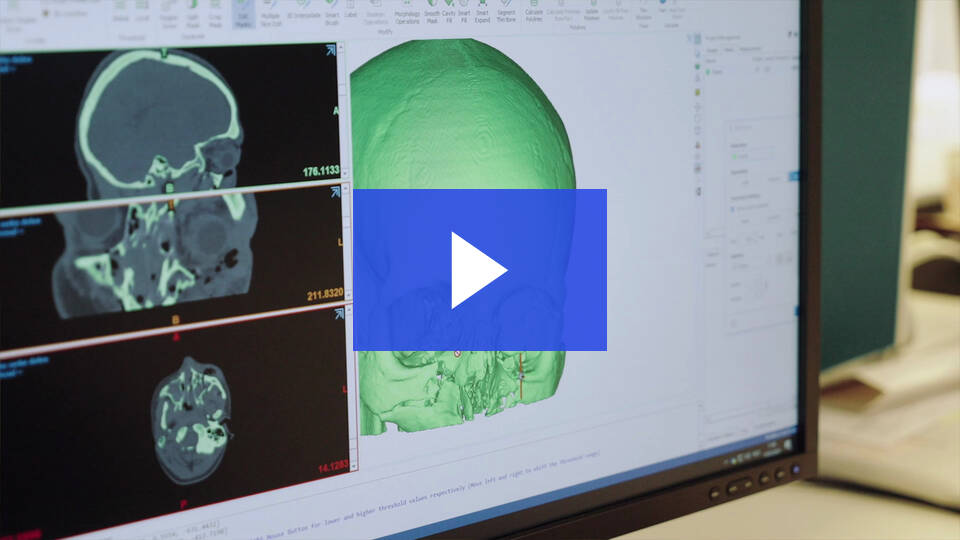Open the Crop Mask tool
Screen dimensions: 960x540
click(215, 15)
